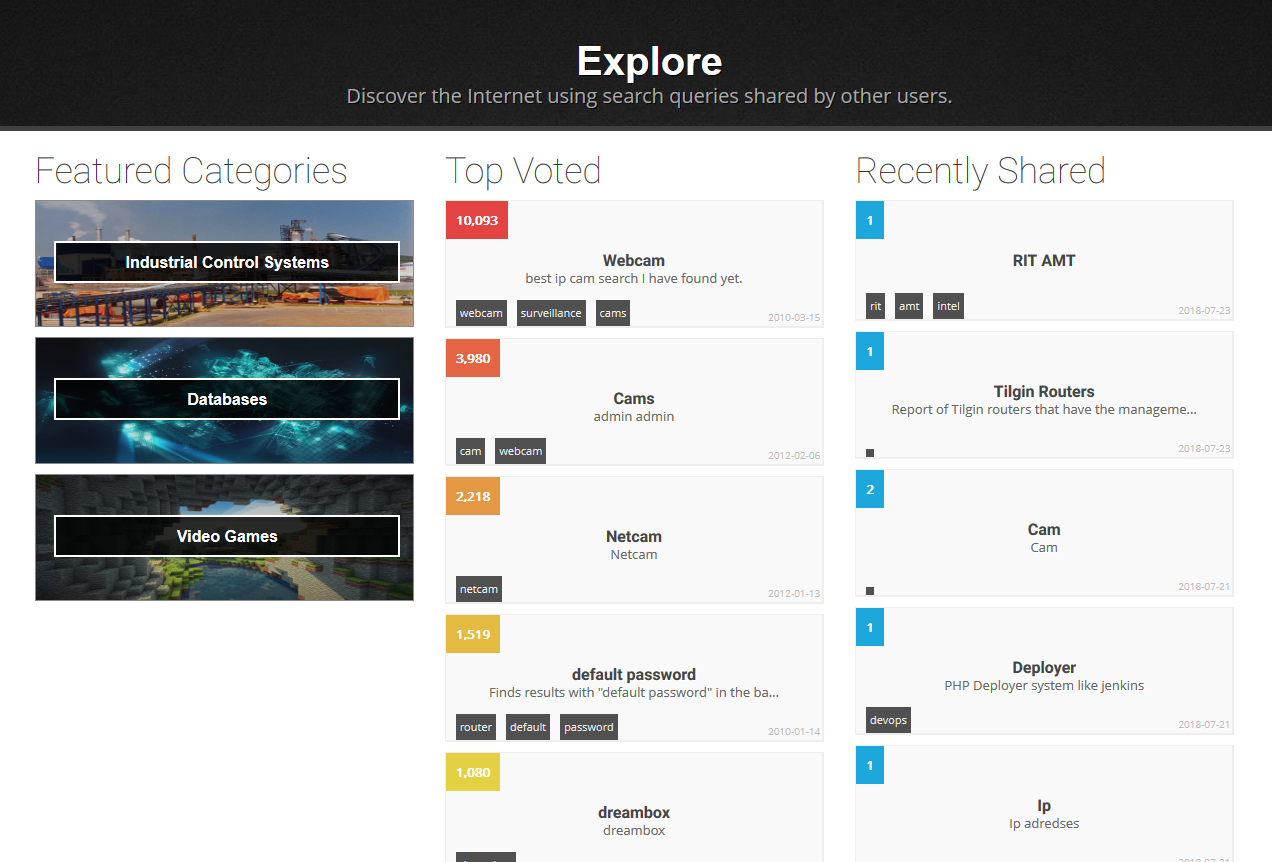Click 'PHP Deployer system like jenkins' text
This screenshot has width=1272, height=862.
1044,686
